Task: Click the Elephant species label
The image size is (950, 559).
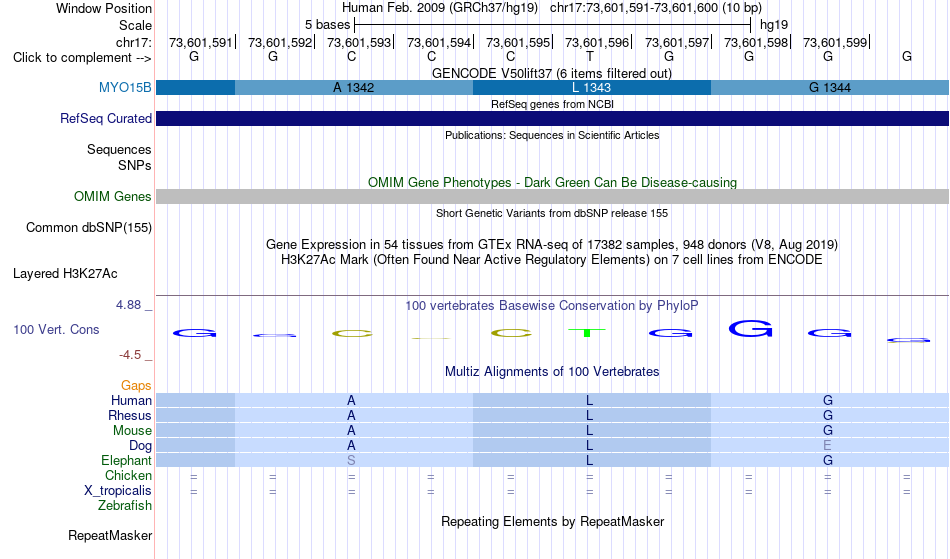Action: [126, 460]
